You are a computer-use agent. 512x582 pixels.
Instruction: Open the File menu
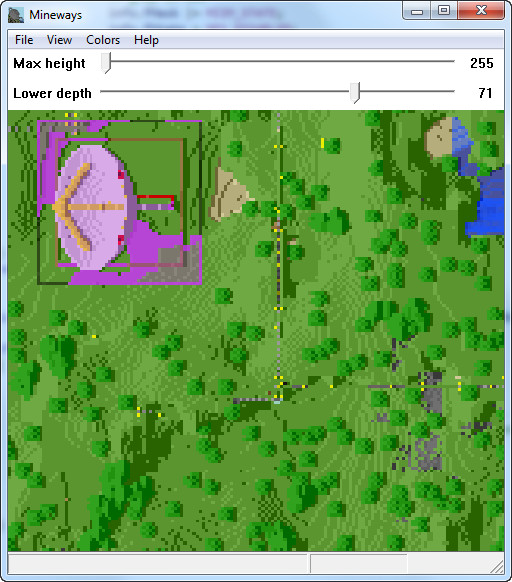click(24, 40)
